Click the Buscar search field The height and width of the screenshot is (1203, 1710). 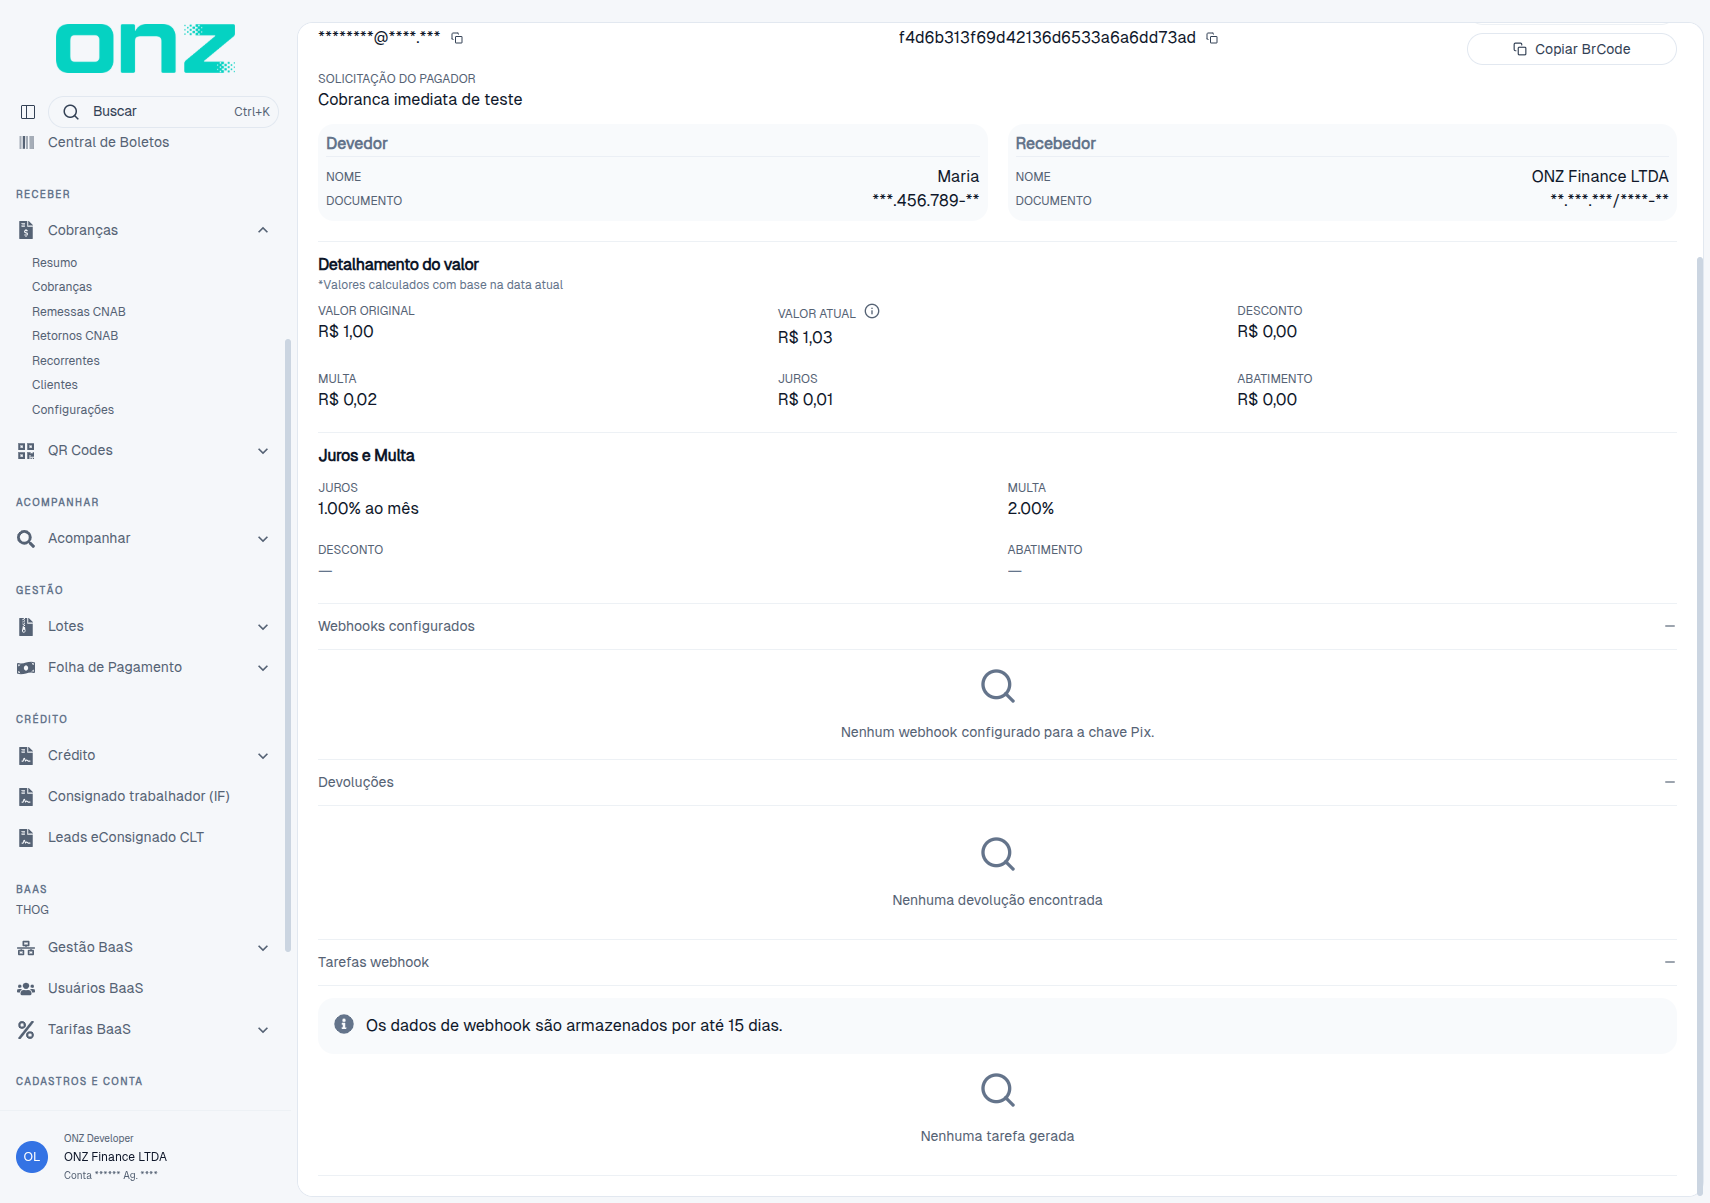tap(163, 112)
